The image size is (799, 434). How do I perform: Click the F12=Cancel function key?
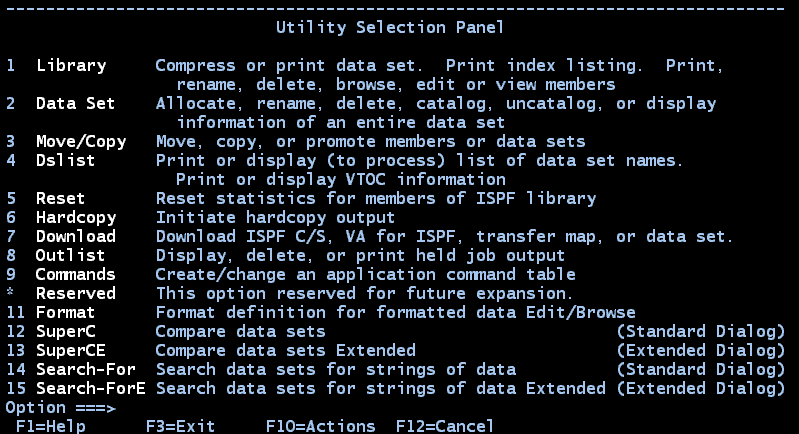[445, 426]
